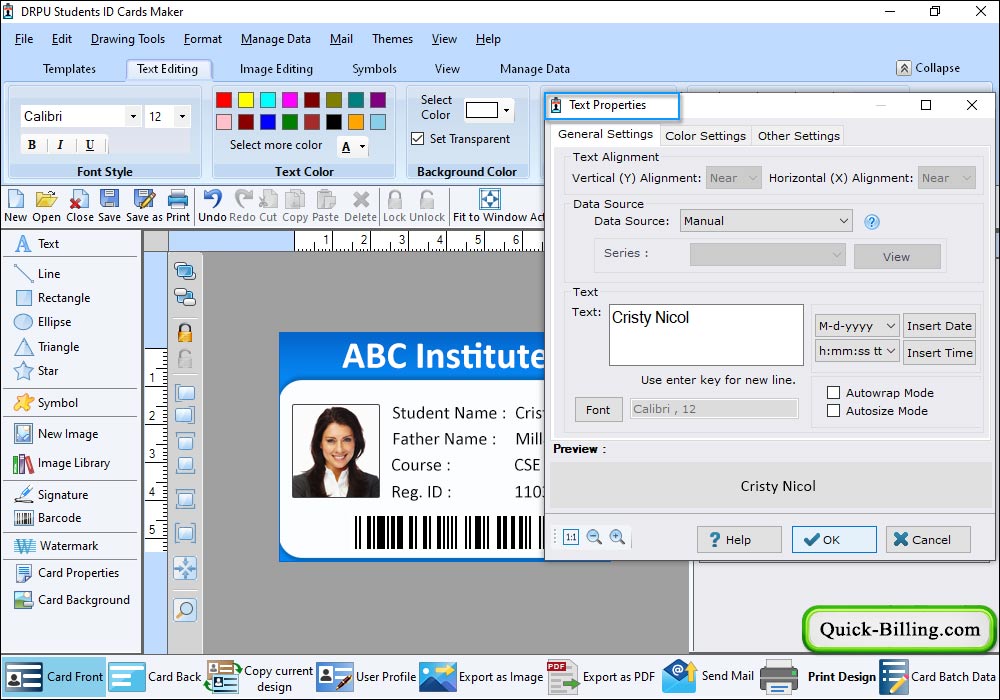Toggle the Set Transparent checkbox
Viewport: 1000px width, 700px height.
point(418,138)
